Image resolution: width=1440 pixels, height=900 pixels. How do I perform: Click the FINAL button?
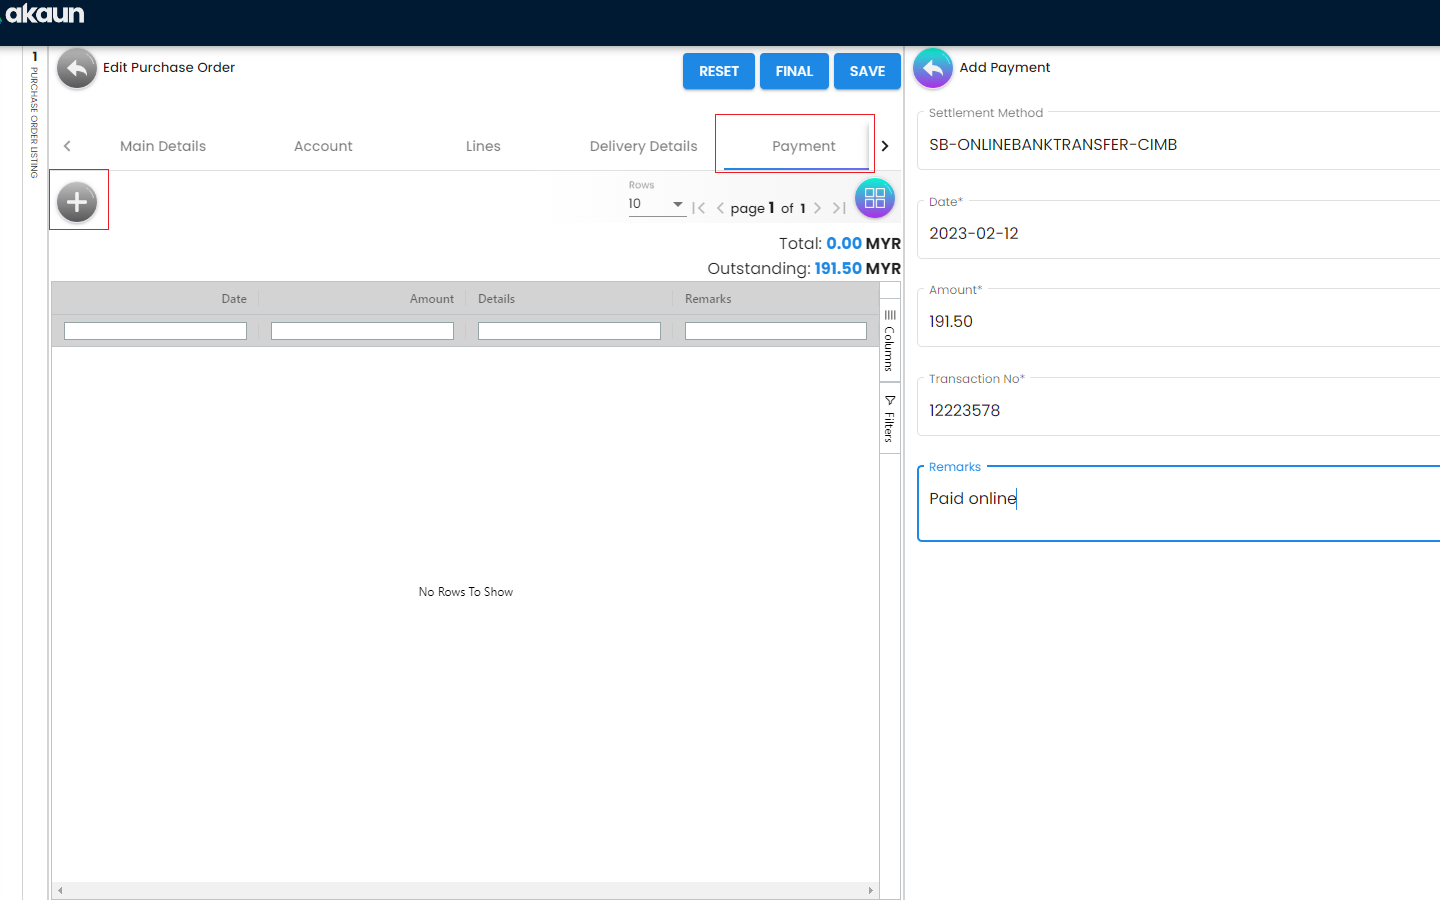coord(794,71)
